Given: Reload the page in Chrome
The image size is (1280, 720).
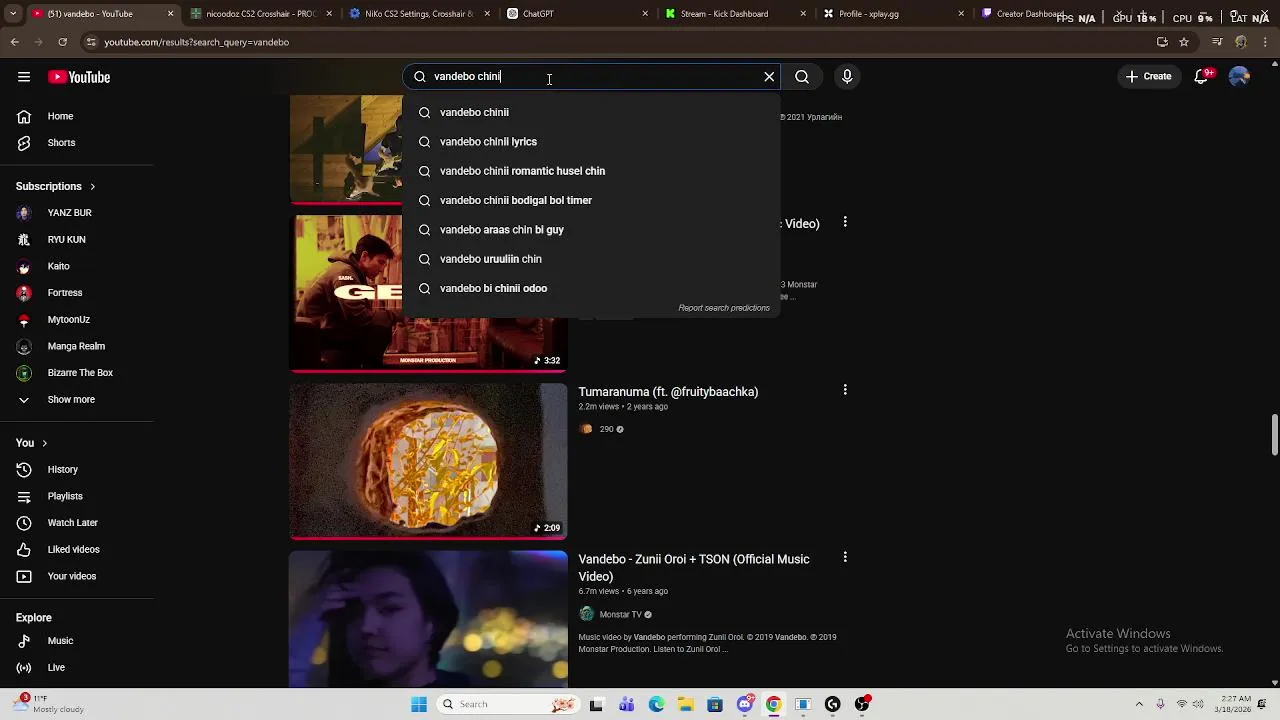Looking at the screenshot, I should (62, 42).
